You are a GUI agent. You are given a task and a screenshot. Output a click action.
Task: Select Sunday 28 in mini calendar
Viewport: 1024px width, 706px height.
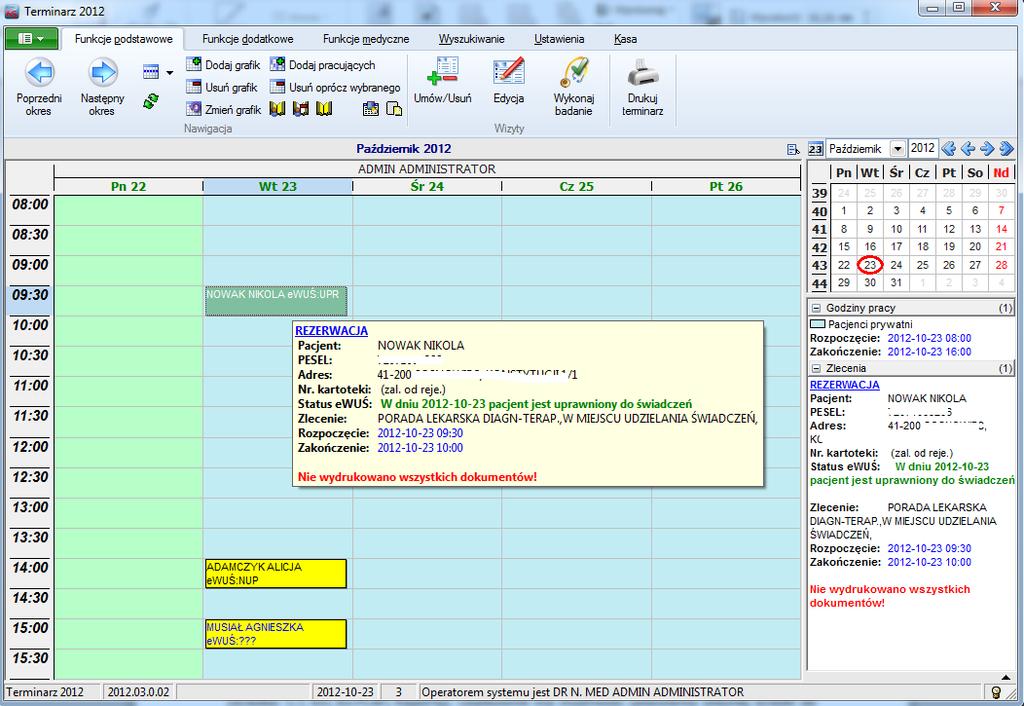[1001, 265]
